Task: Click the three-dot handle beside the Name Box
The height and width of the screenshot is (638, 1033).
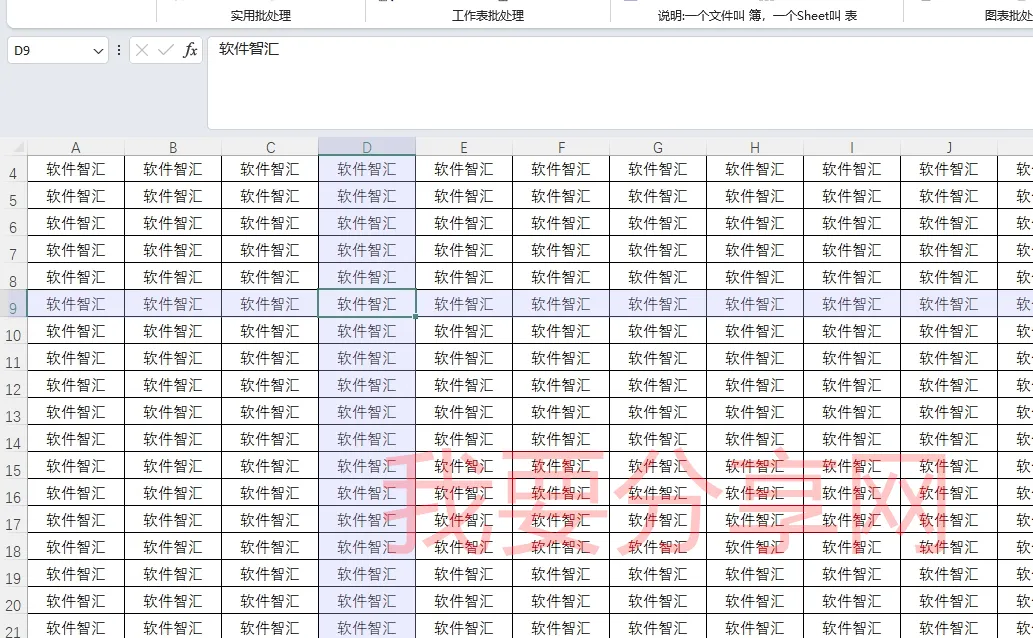Action: [119, 50]
